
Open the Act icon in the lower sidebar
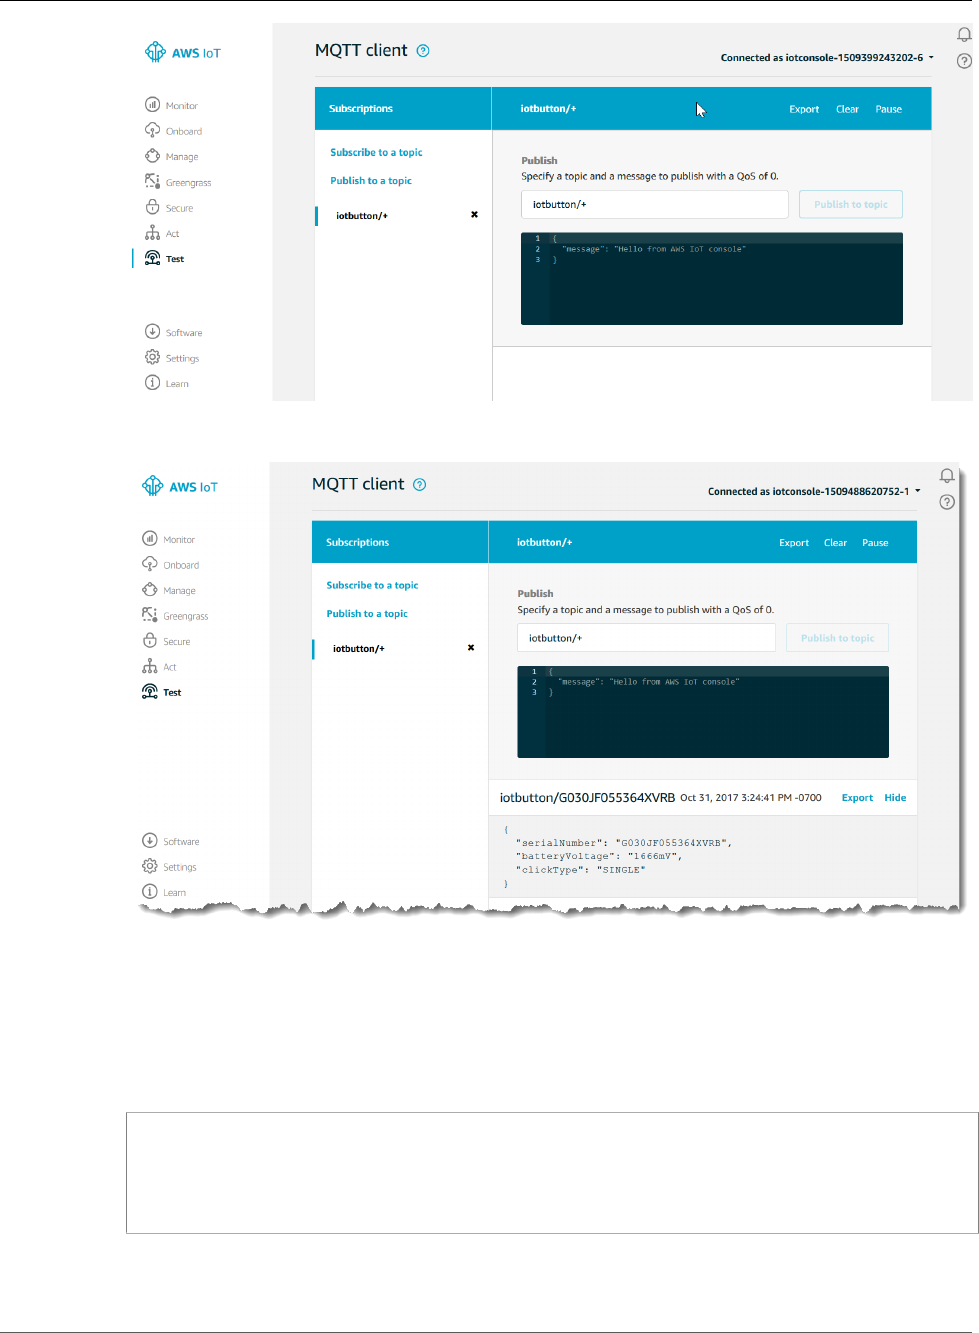150,667
